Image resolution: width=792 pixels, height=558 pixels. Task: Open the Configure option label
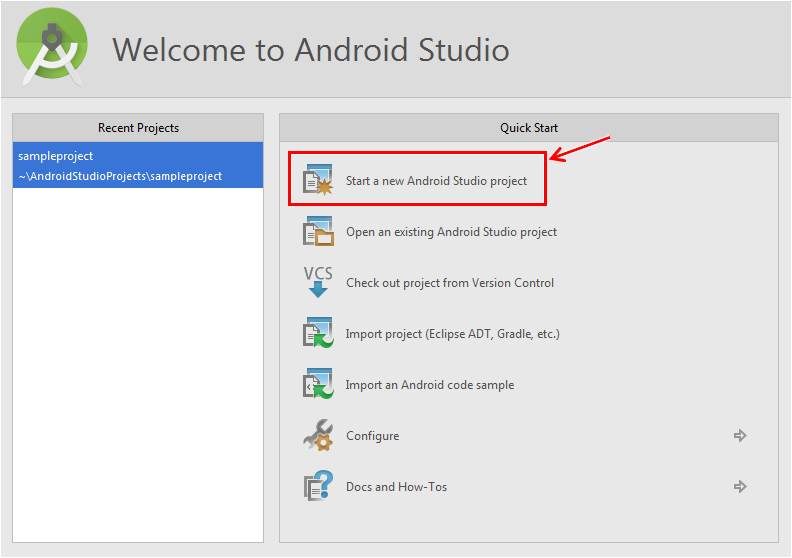[x=372, y=436]
